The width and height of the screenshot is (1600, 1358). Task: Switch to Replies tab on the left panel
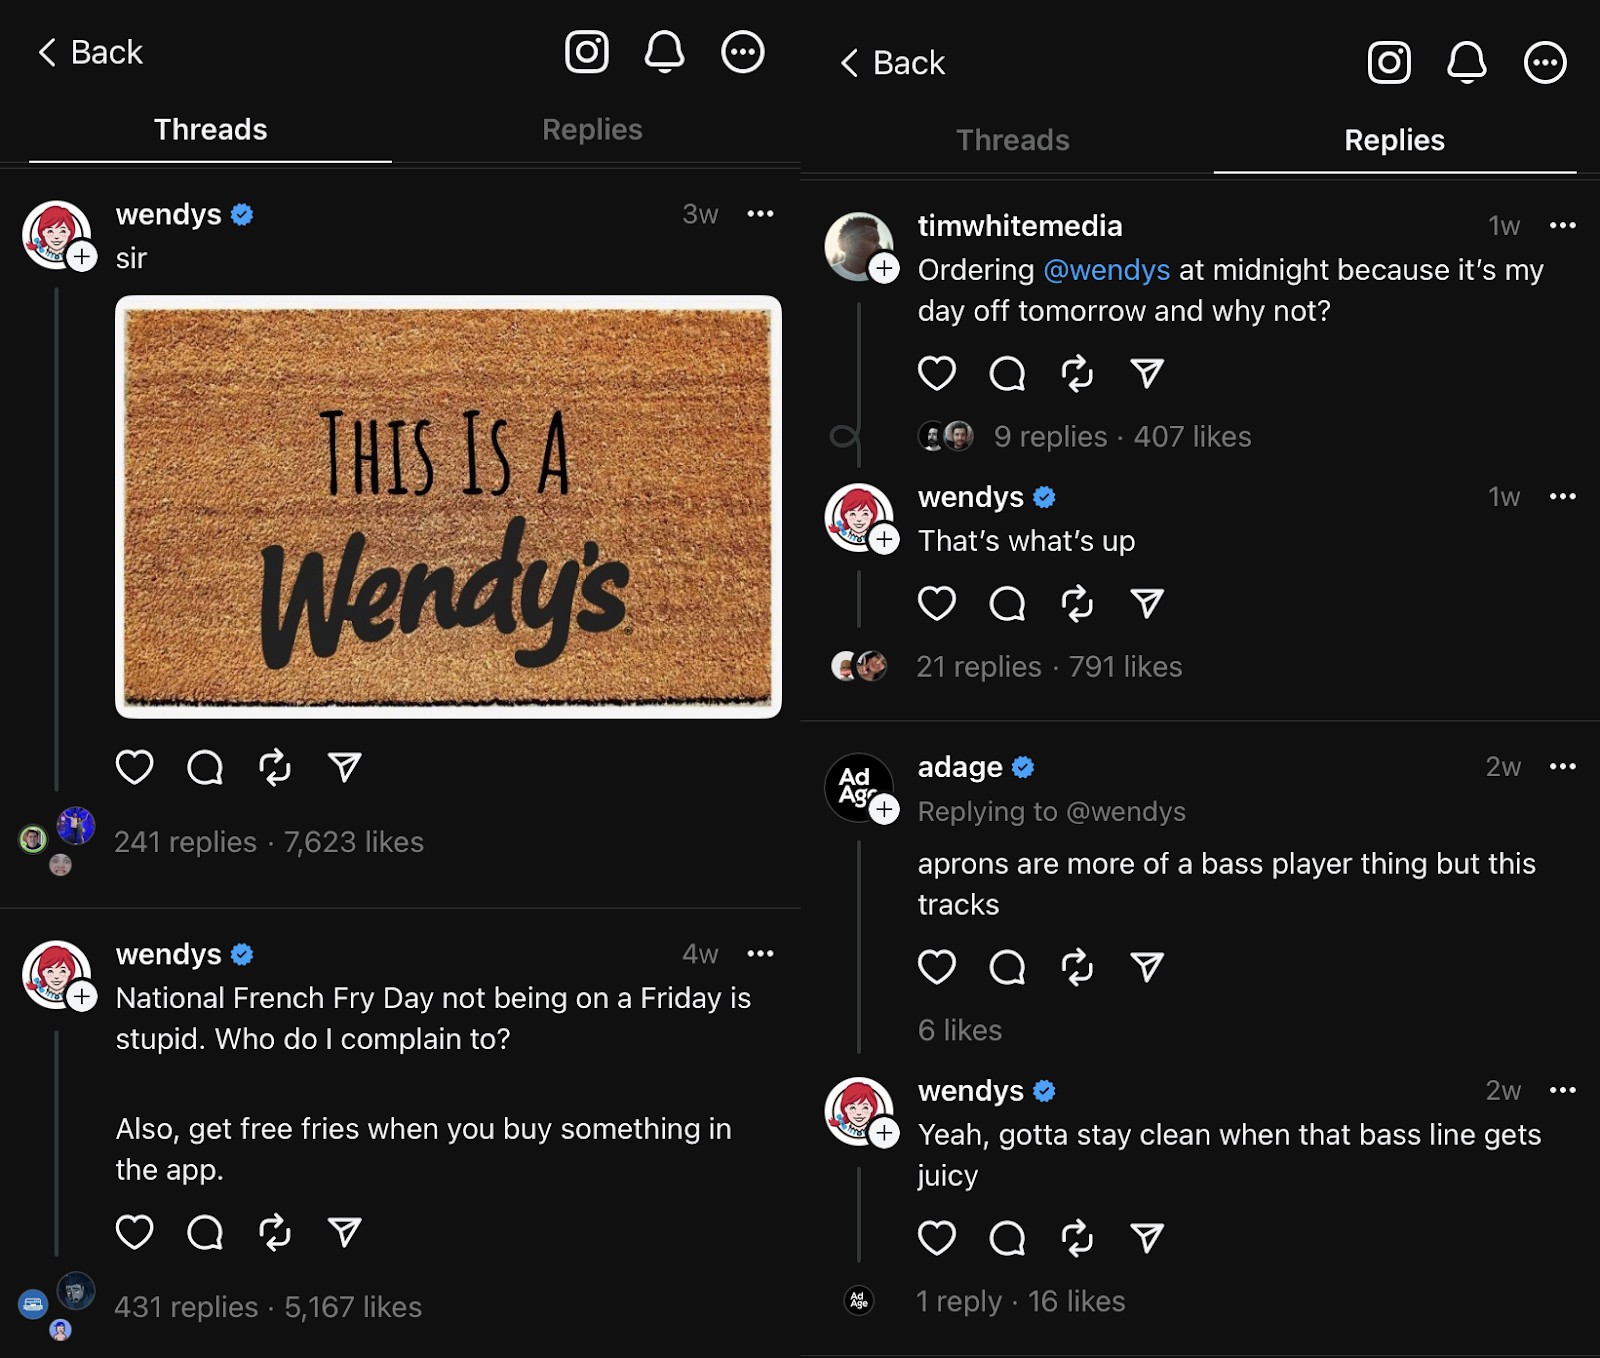click(592, 130)
